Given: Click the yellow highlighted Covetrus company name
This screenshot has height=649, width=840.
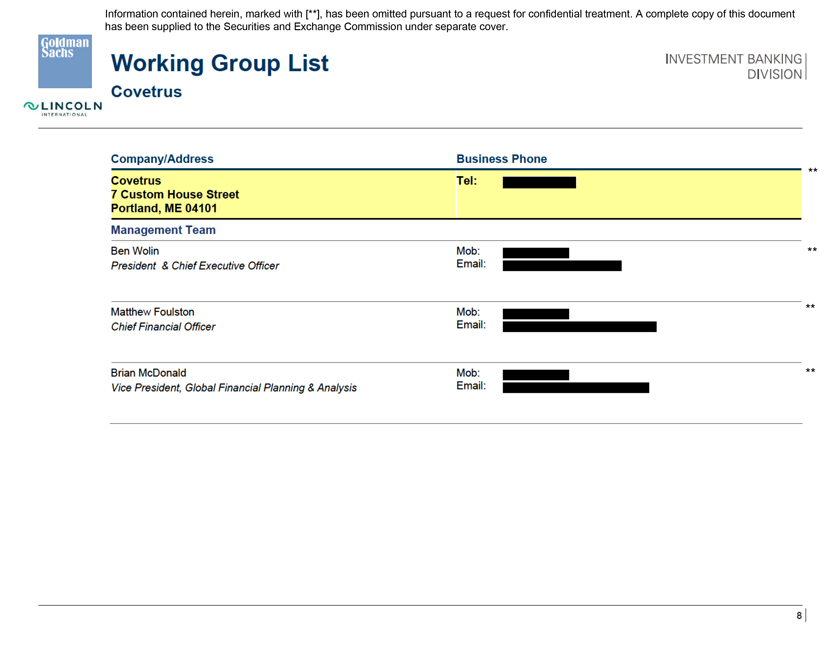Looking at the screenshot, I should tap(135, 181).
